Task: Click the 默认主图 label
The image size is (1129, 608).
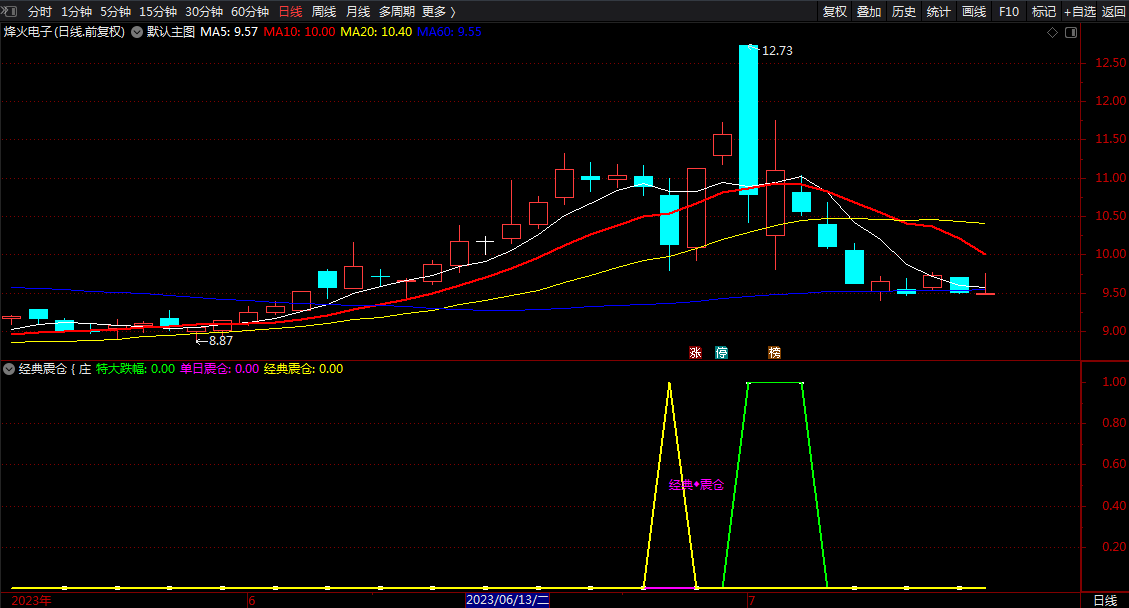Action: 171,32
